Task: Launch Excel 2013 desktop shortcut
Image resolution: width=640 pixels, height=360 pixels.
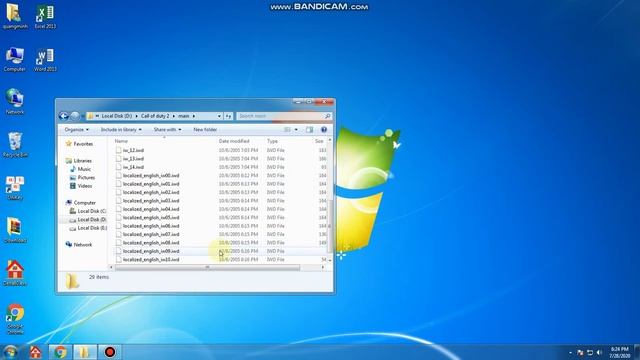Action: (x=45, y=16)
